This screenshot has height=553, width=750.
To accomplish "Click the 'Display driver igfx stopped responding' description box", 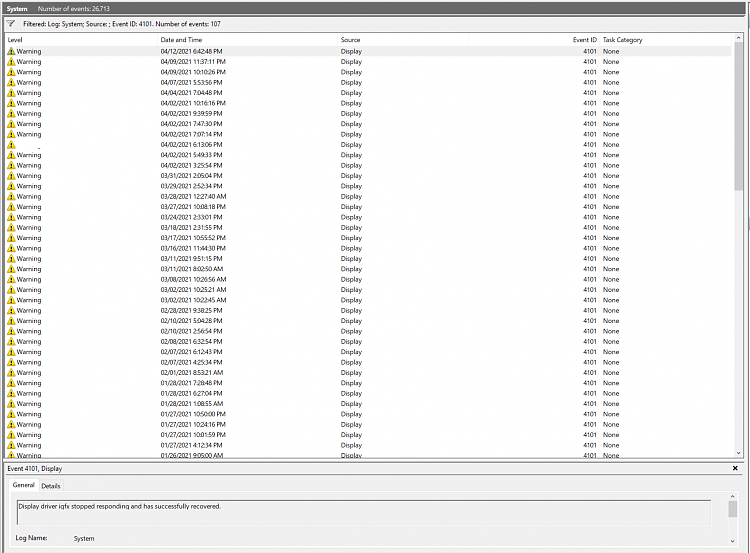I will pos(364,512).
